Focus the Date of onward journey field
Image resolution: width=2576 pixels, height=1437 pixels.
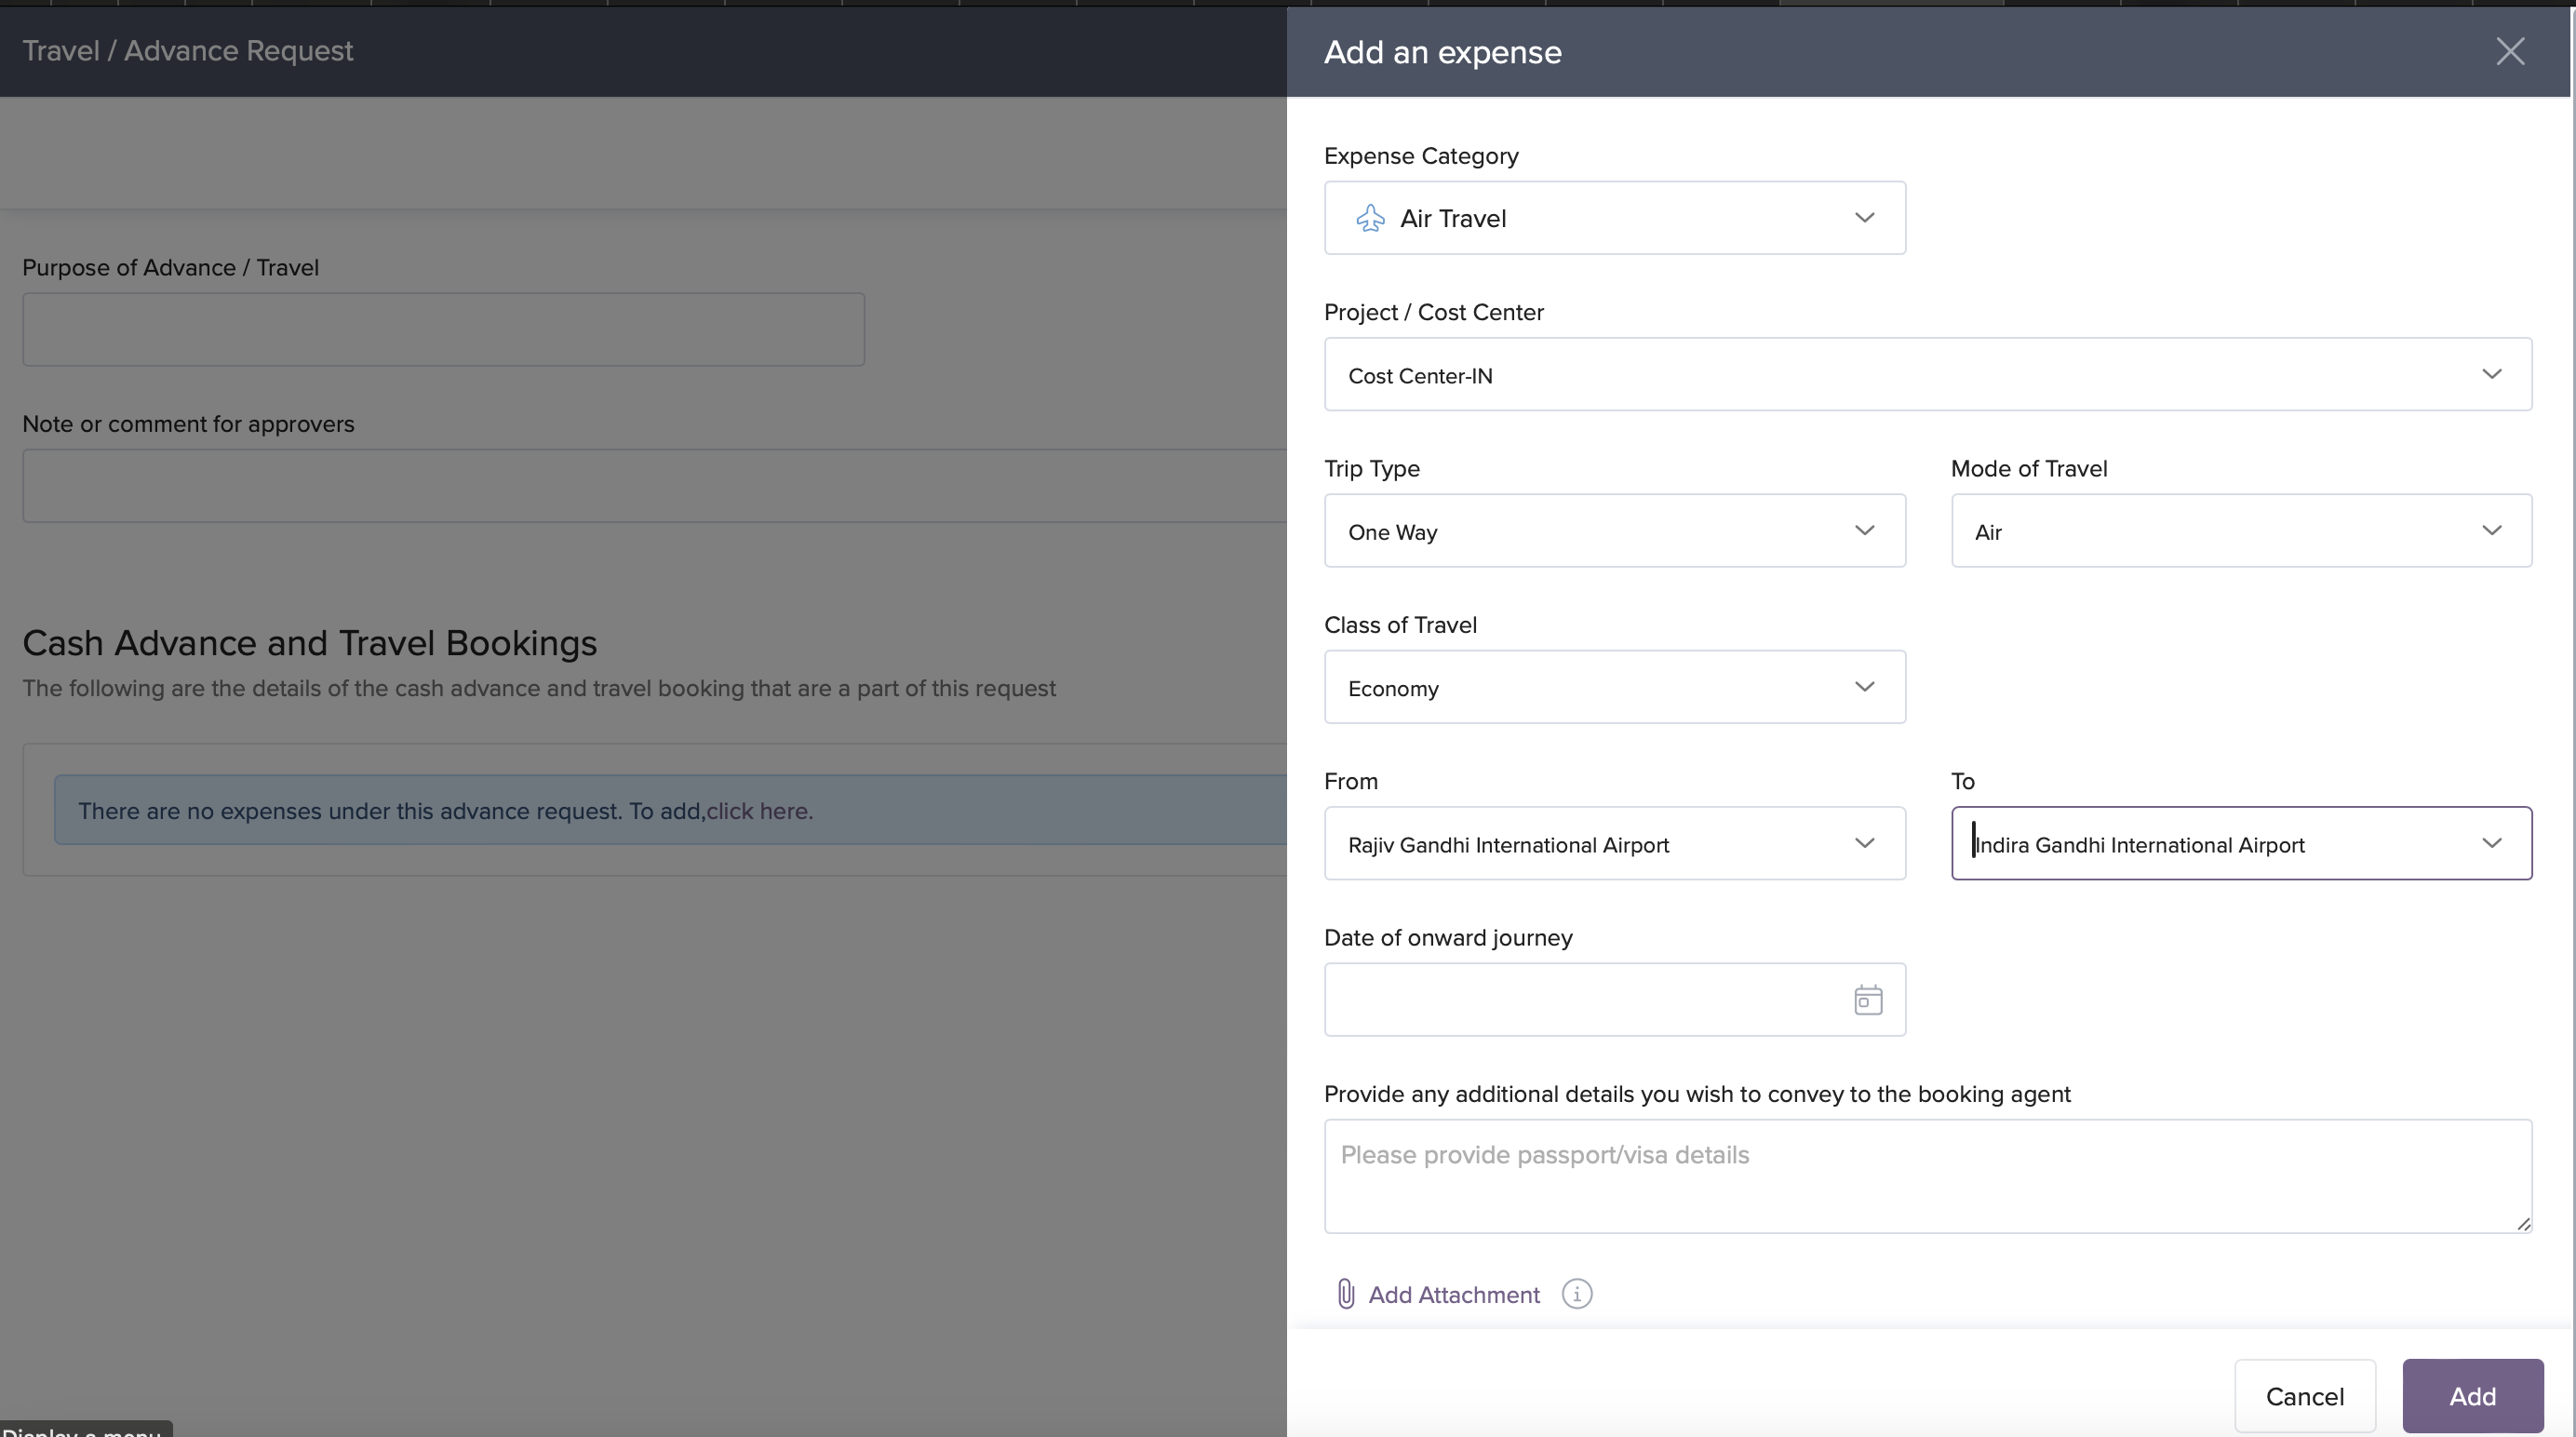[x=1585, y=1000]
